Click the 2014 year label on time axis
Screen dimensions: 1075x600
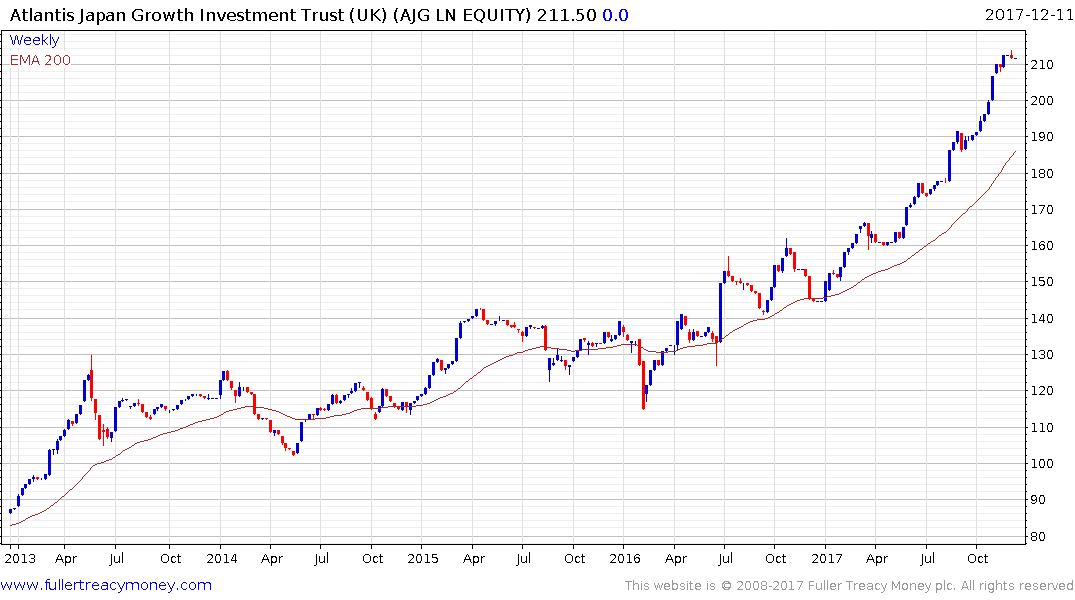[x=221, y=558]
